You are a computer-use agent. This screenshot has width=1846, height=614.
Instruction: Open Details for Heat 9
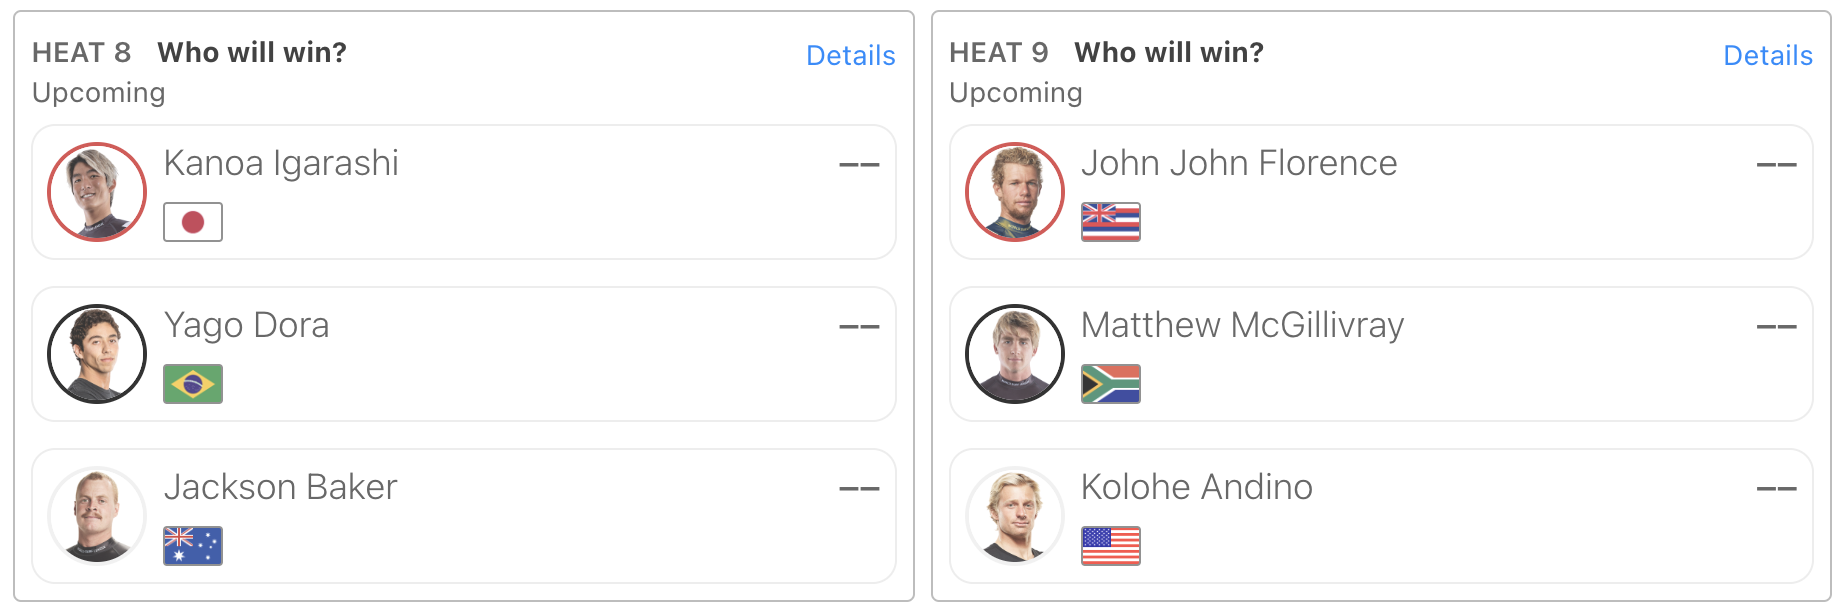(x=1768, y=55)
